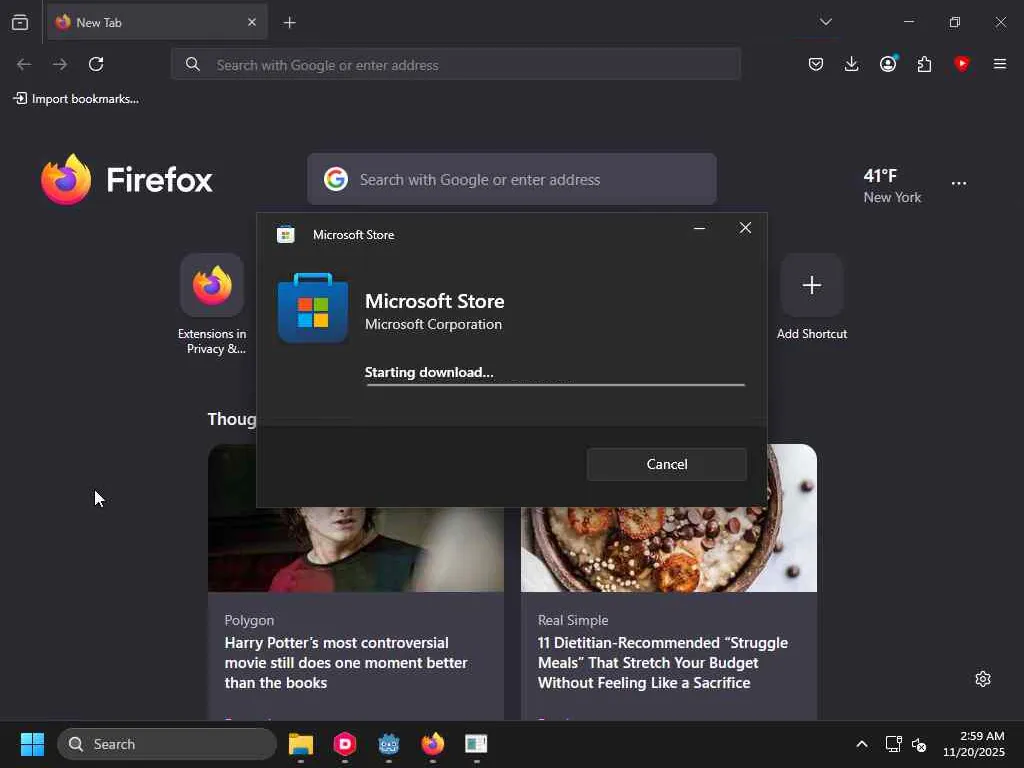The height and width of the screenshot is (768, 1024).
Task: Go forward with the forward arrow
Action: point(60,64)
